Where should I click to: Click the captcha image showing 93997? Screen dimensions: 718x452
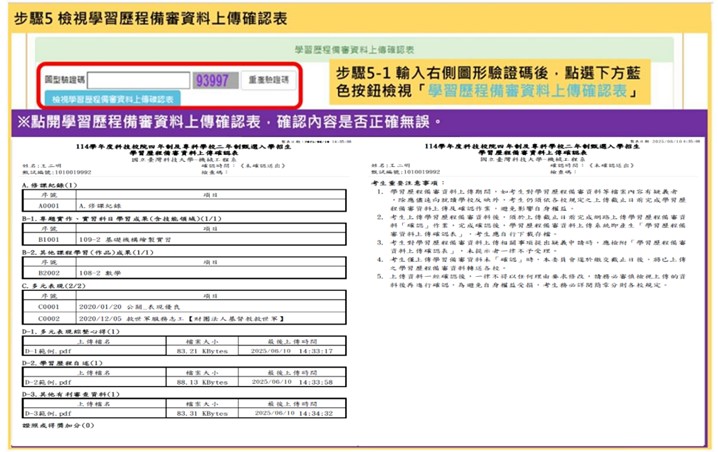pos(215,81)
